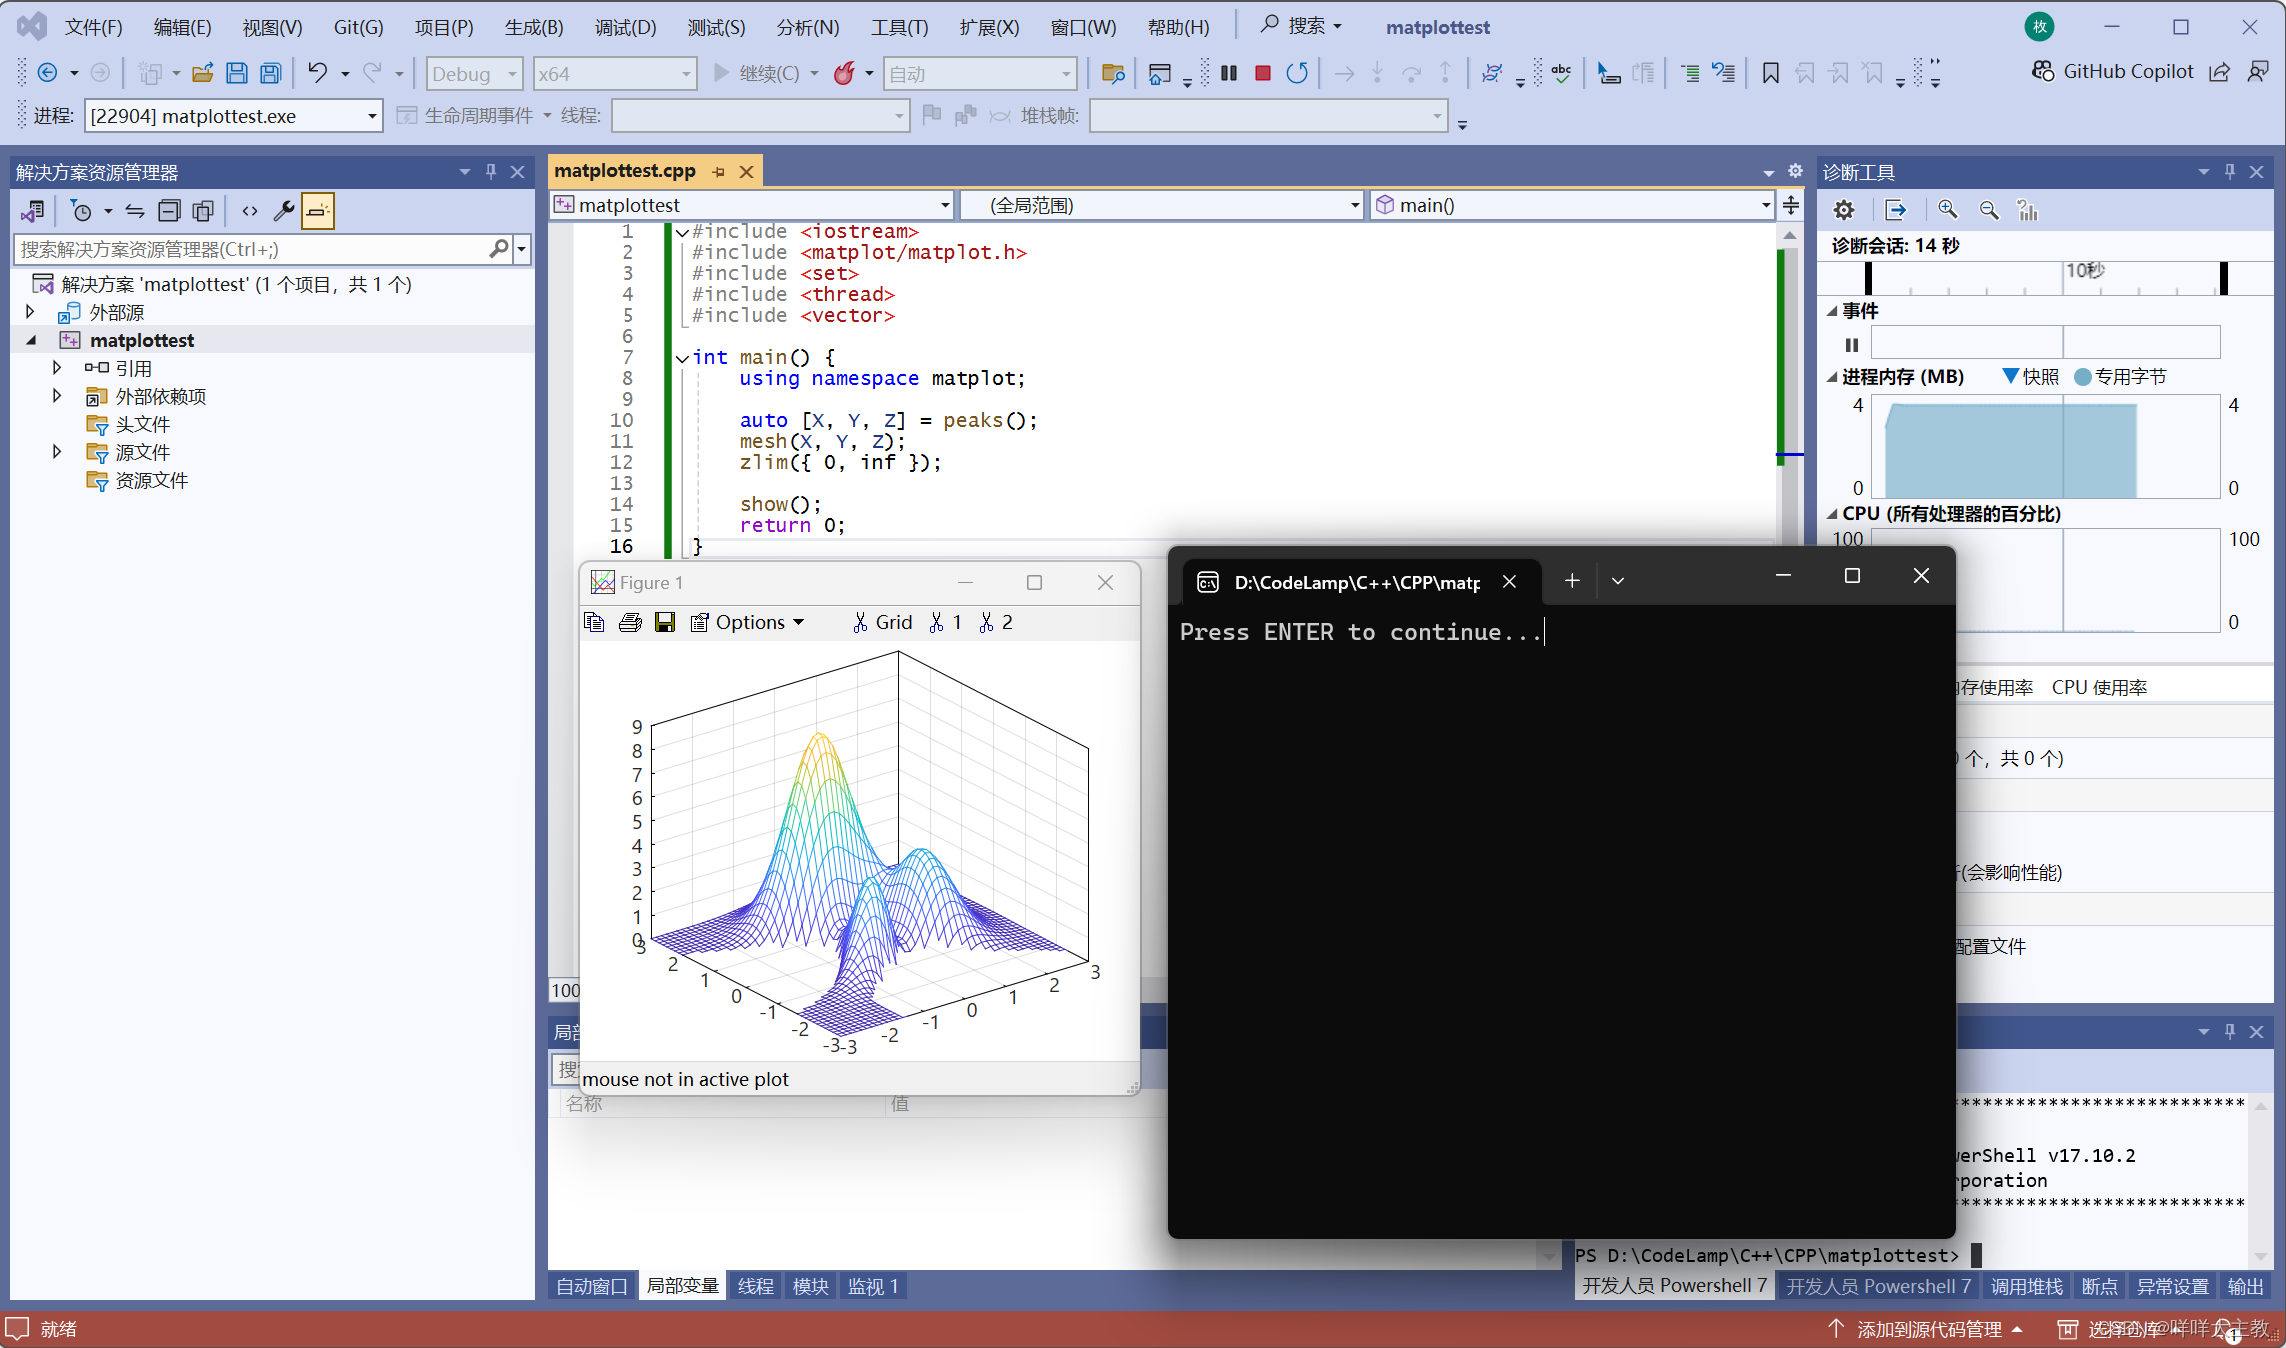Copy the plot using Figure 1 copy icon
Image resolution: width=2286 pixels, height=1348 pixels.
(x=595, y=622)
